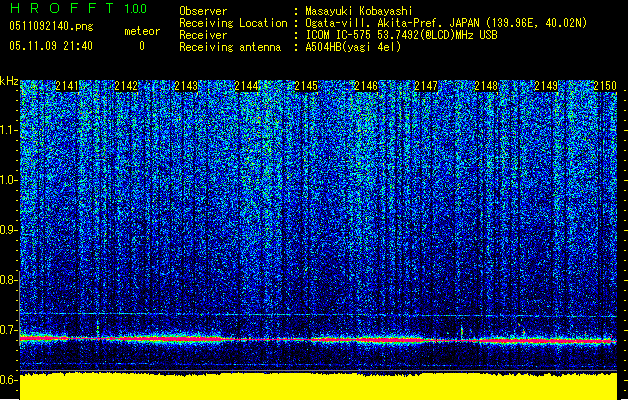
Task: Click the 1.1 frequency axis label
Action: click(8, 130)
